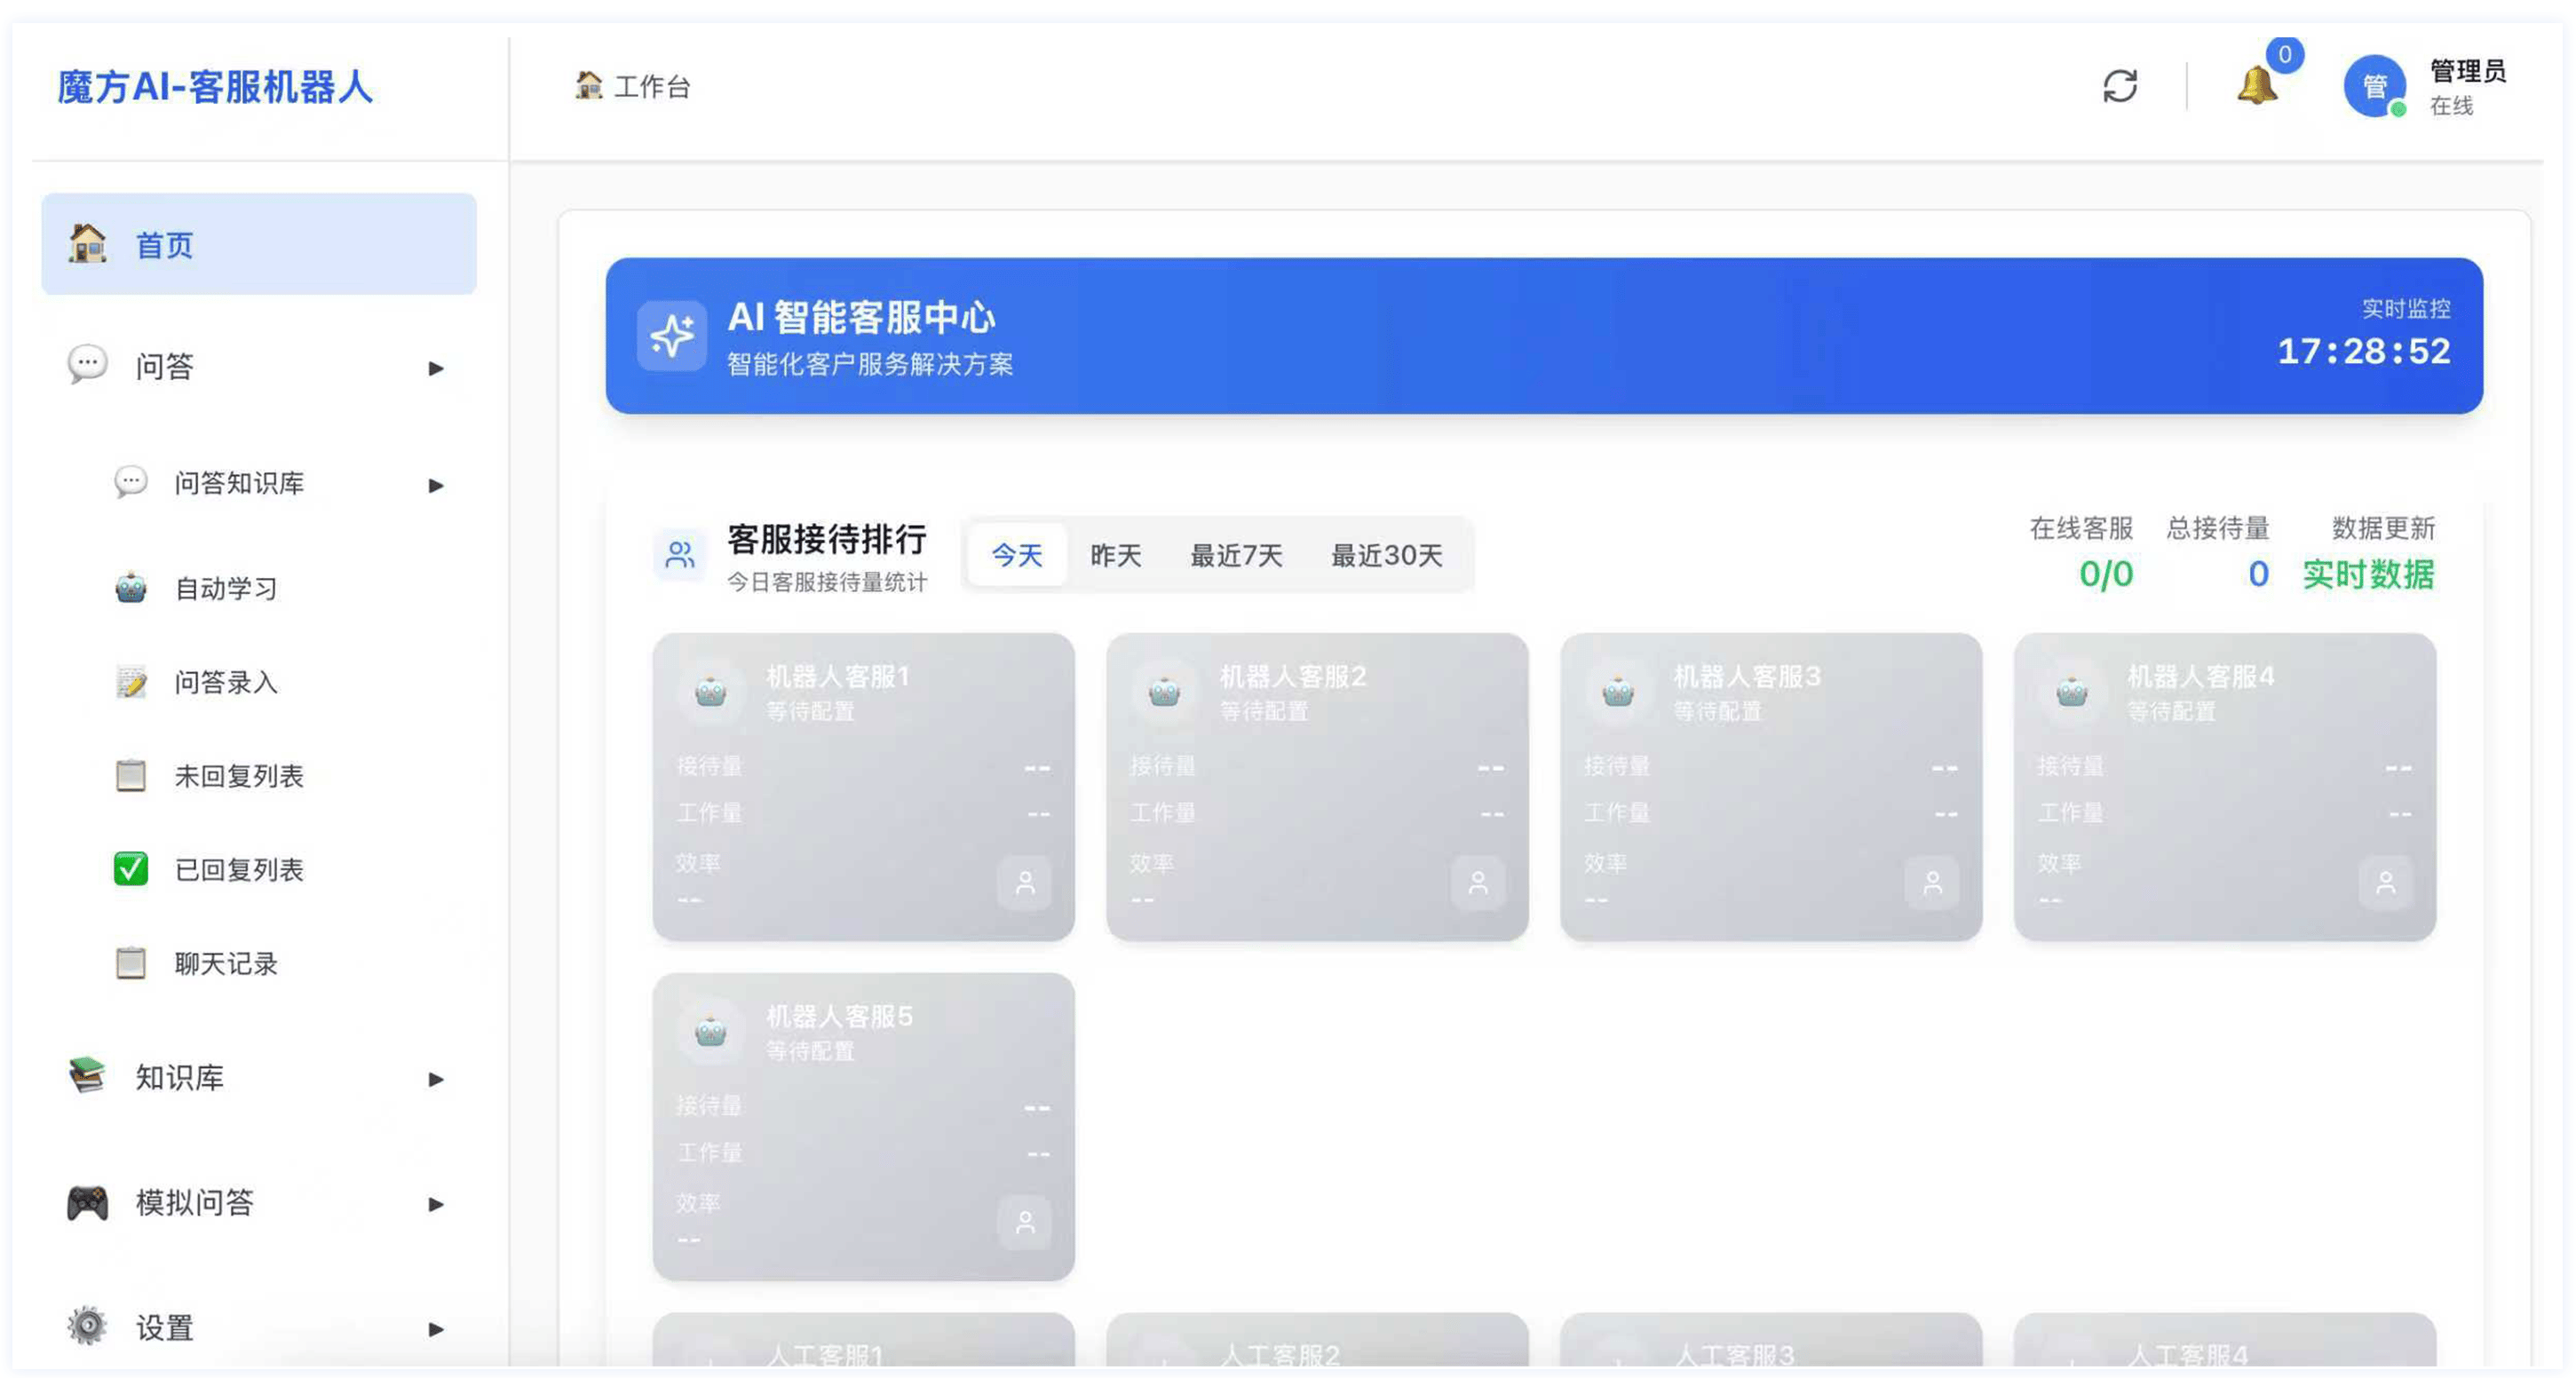Select the 最近30天 tab

[x=1386, y=555]
